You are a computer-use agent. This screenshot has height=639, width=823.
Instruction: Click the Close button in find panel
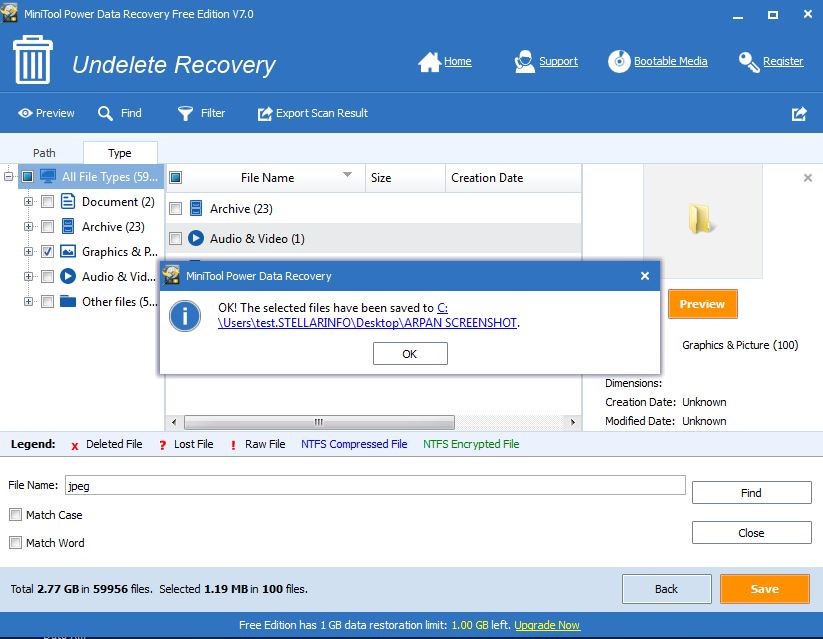click(751, 532)
